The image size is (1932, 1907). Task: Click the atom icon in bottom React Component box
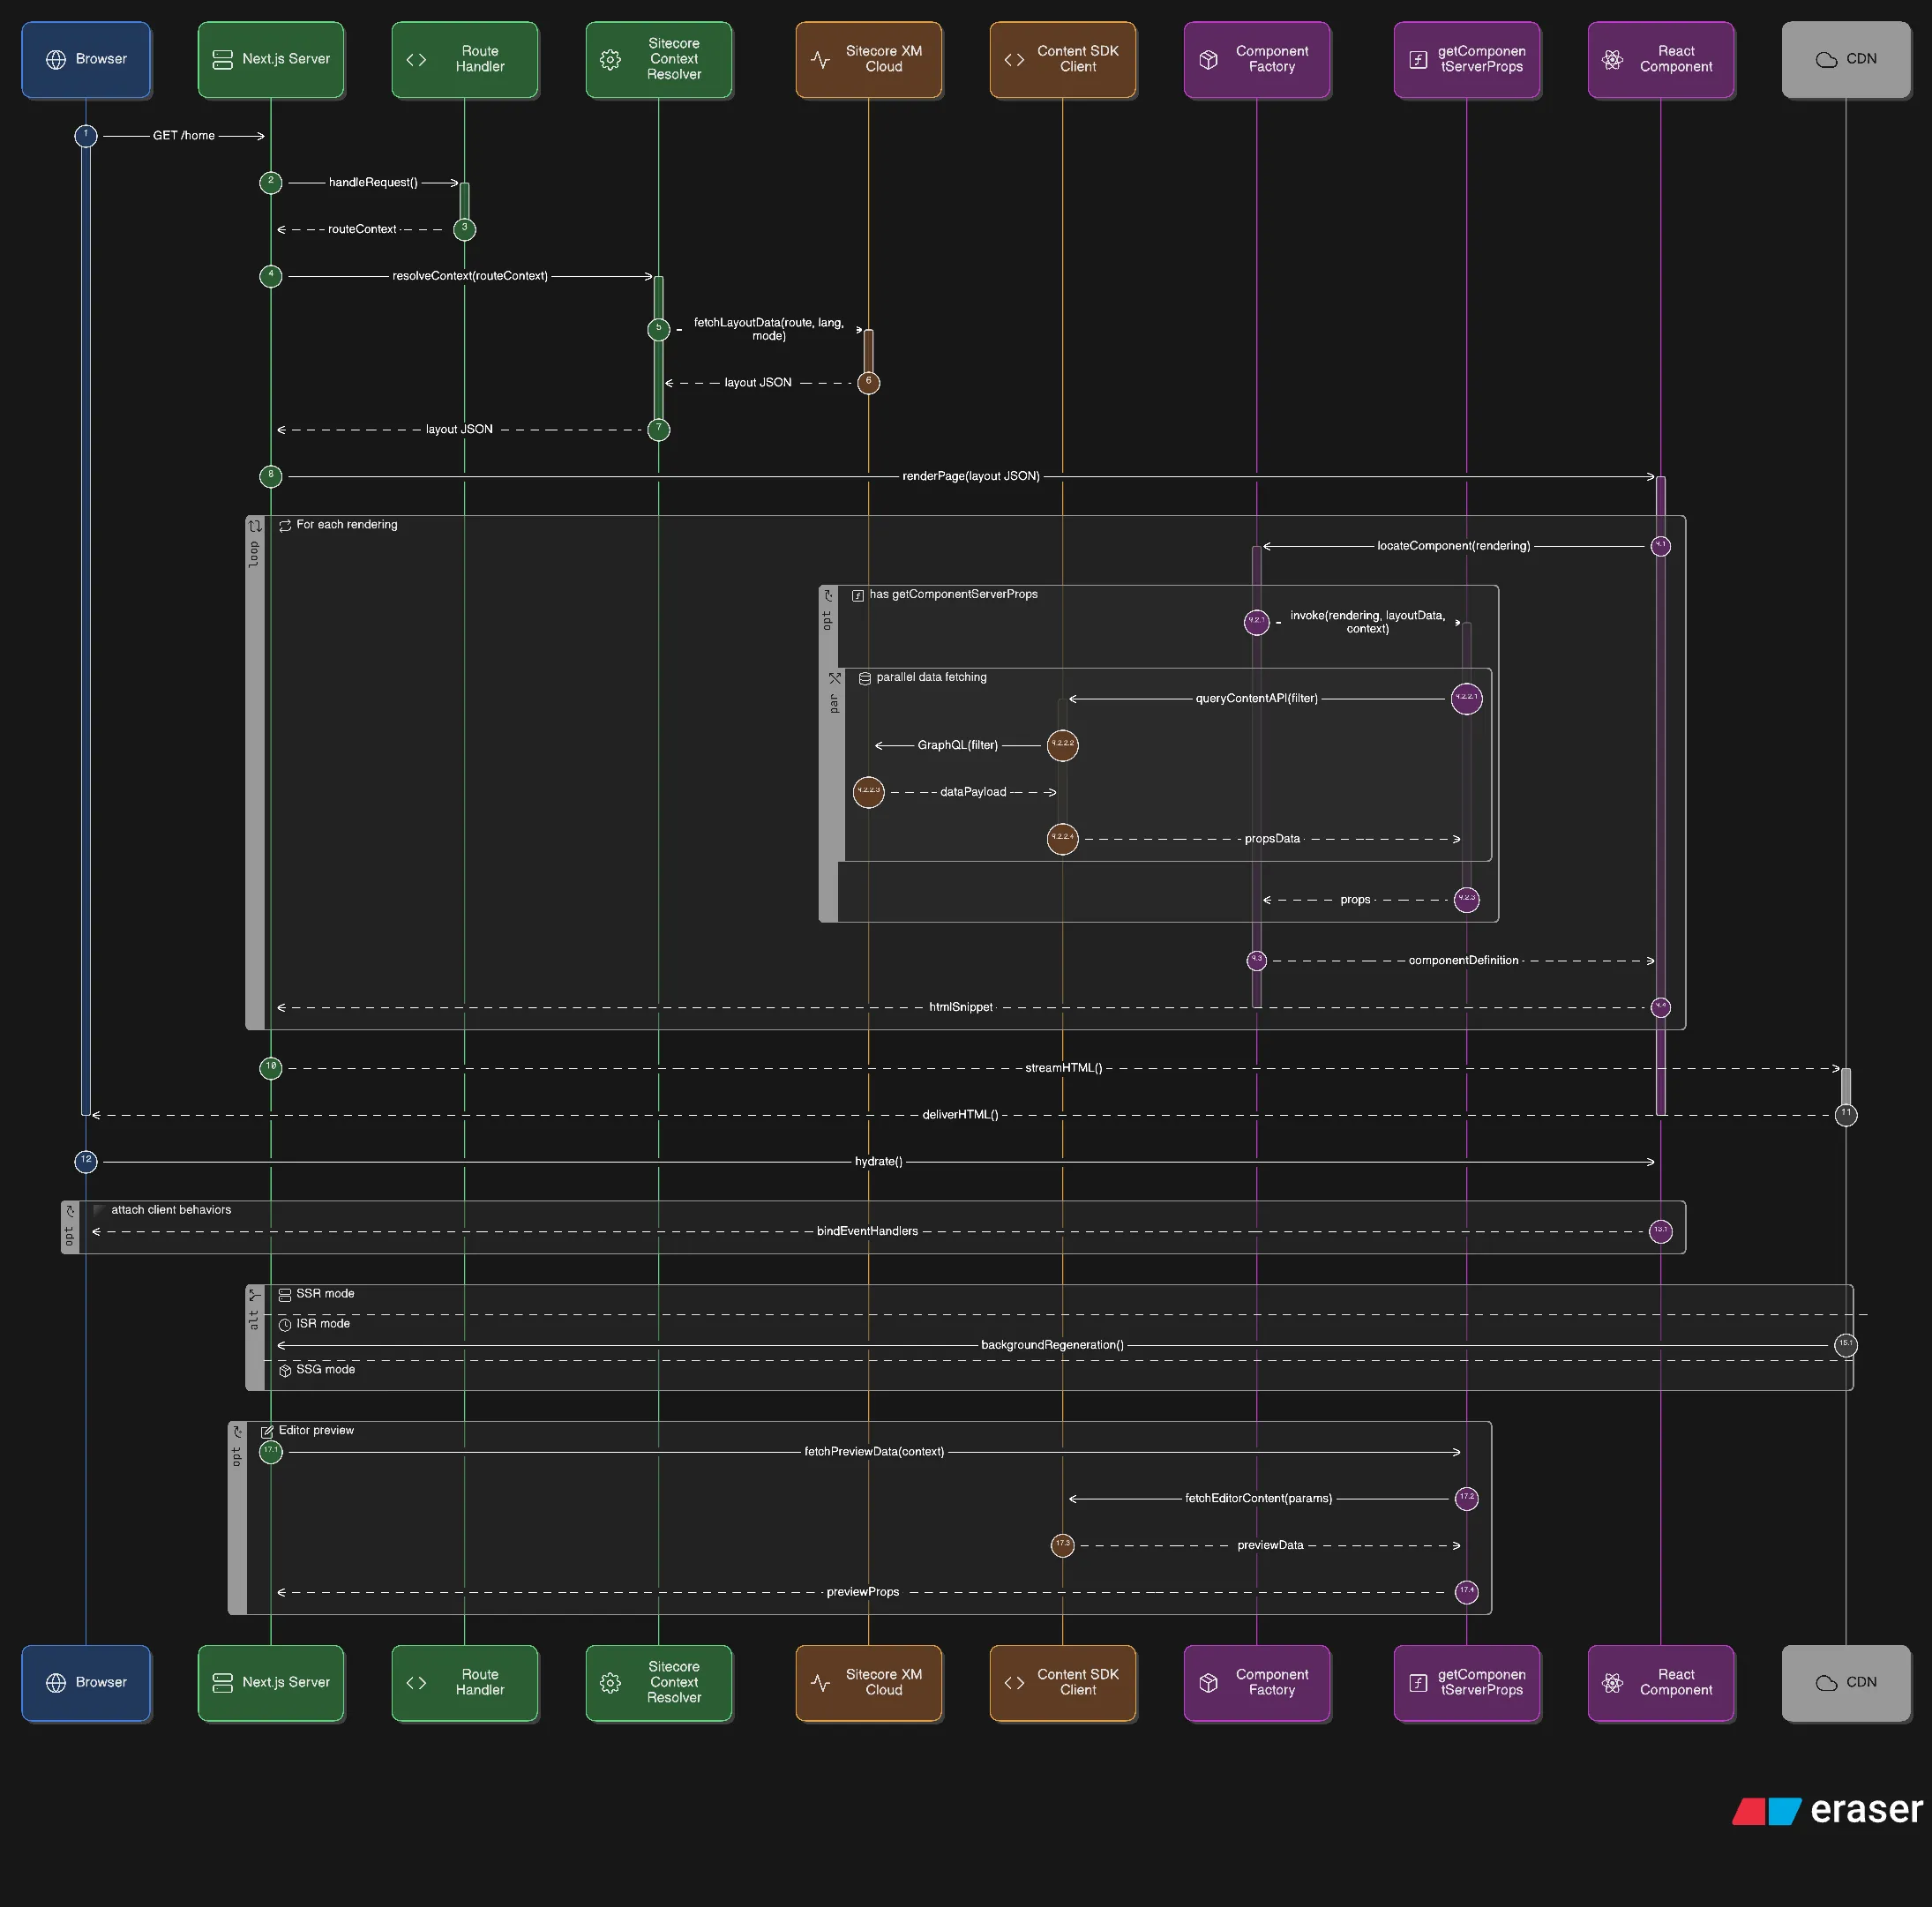[1612, 1683]
